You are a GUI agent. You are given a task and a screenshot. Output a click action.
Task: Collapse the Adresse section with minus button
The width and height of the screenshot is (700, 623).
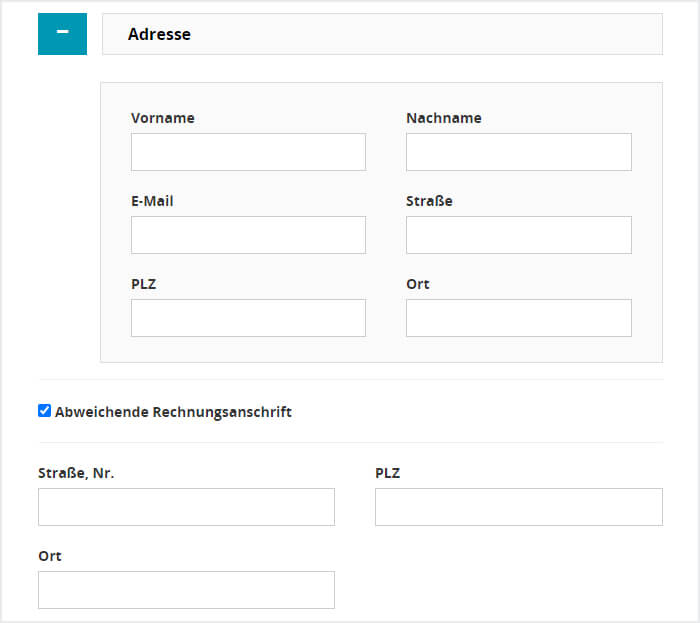pyautogui.click(x=62, y=34)
